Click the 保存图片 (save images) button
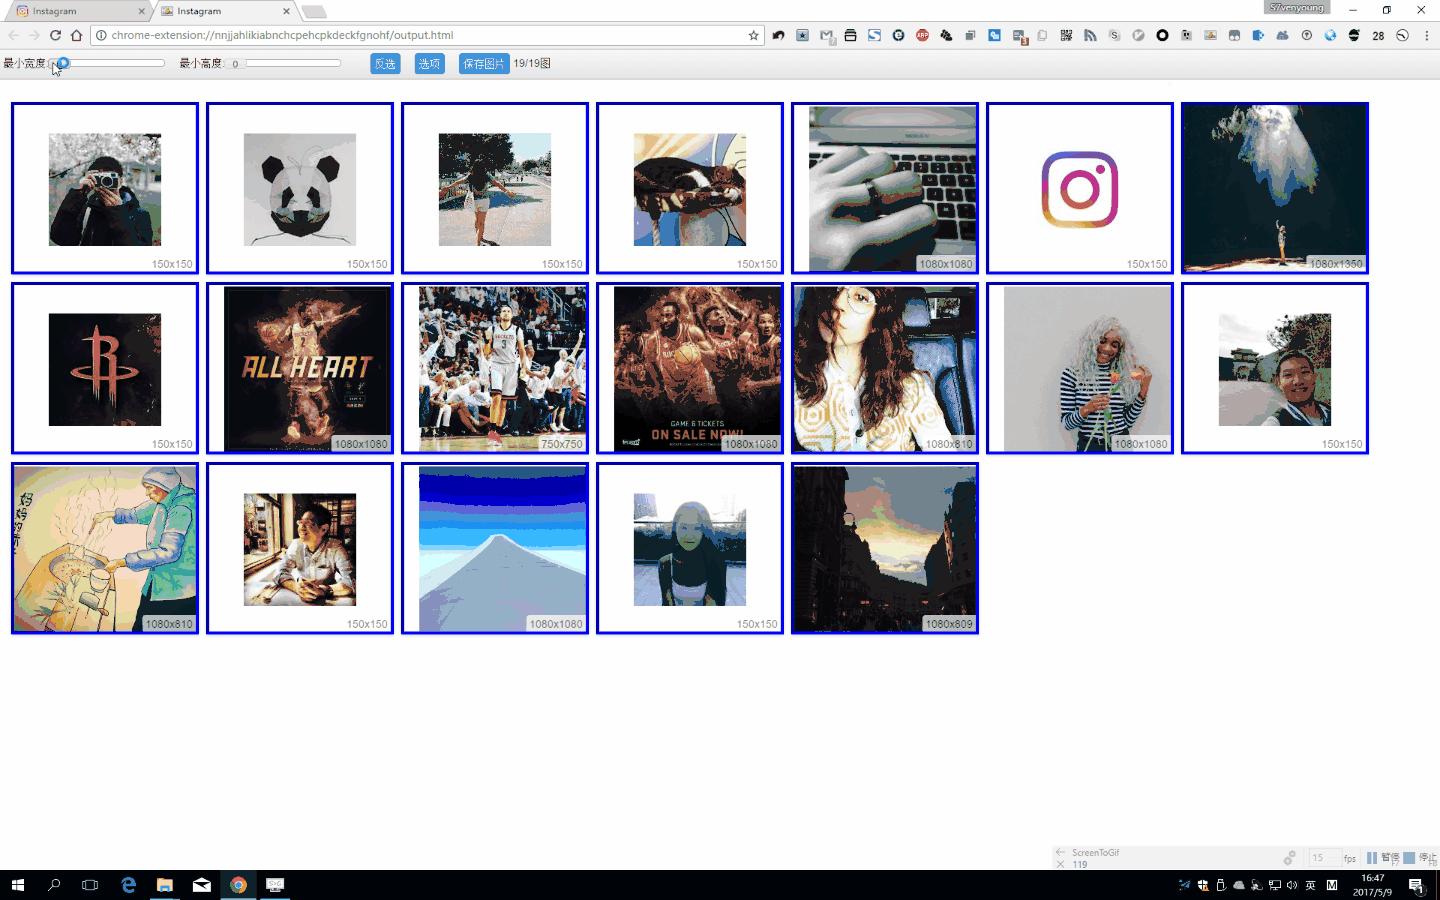 point(484,63)
